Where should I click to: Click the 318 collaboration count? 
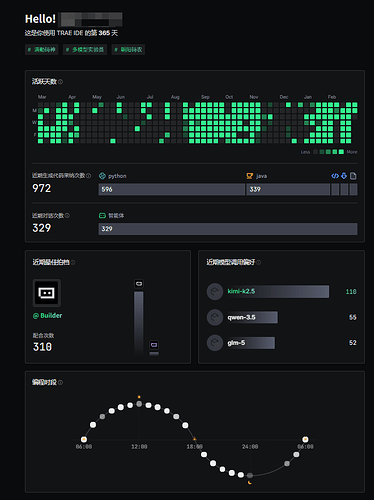tap(42, 347)
